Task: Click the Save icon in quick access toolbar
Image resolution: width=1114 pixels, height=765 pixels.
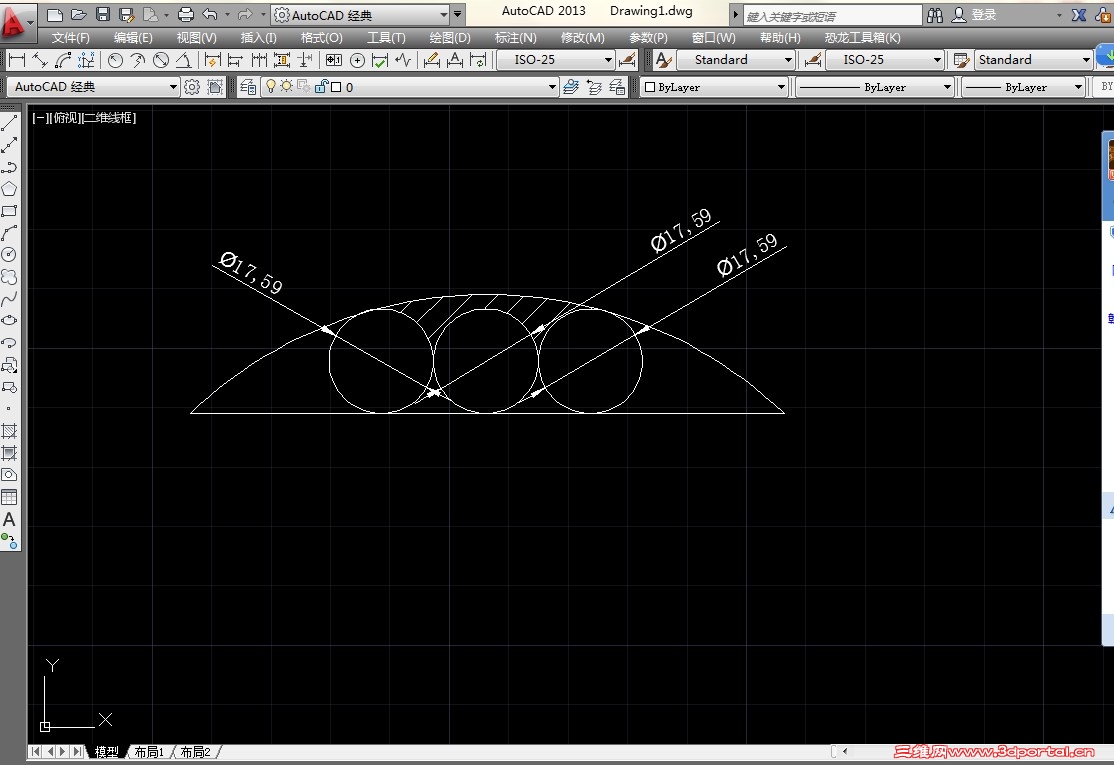Action: point(103,14)
